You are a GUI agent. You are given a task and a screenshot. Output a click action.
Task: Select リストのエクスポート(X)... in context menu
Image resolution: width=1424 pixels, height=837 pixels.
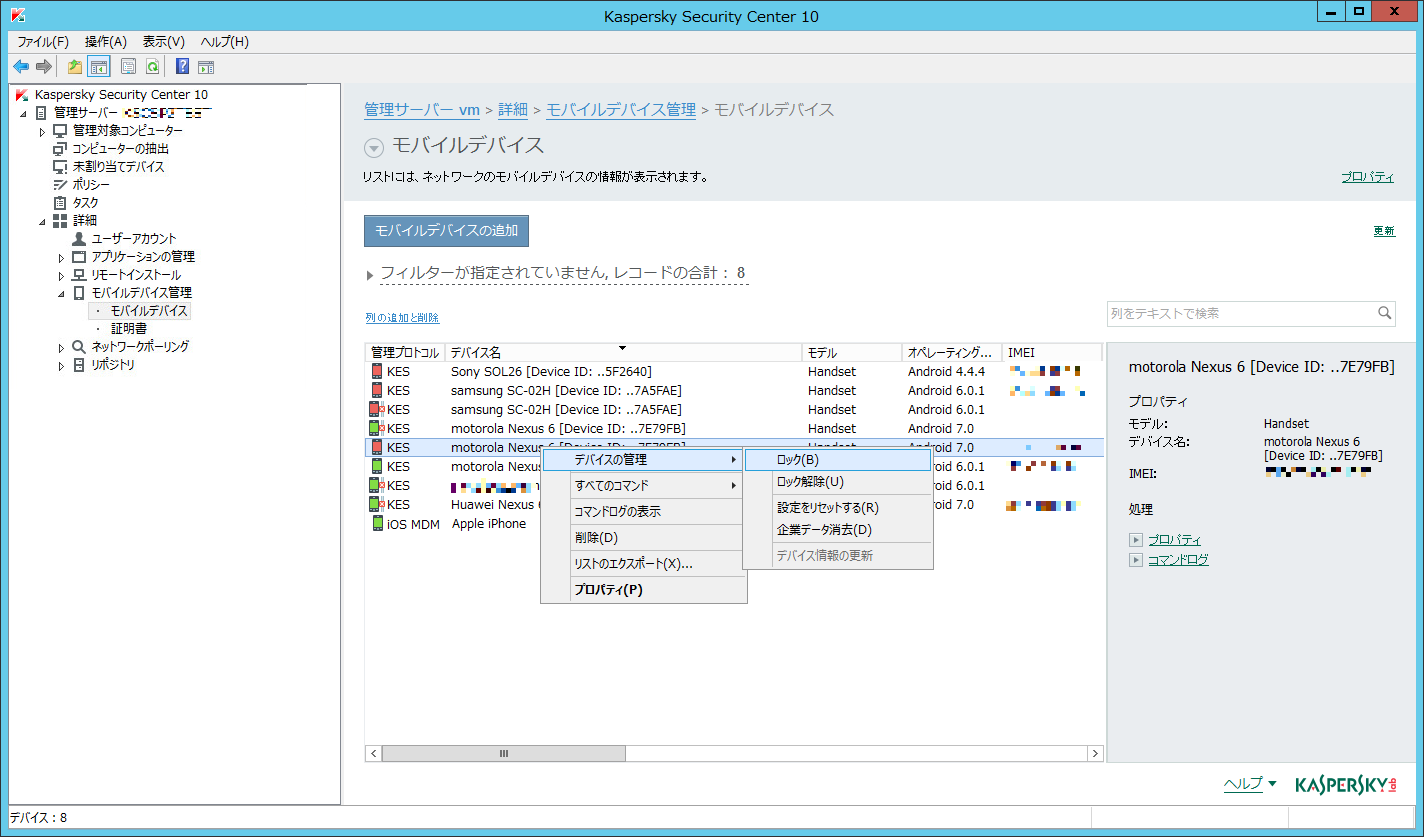pyautogui.click(x=643, y=564)
